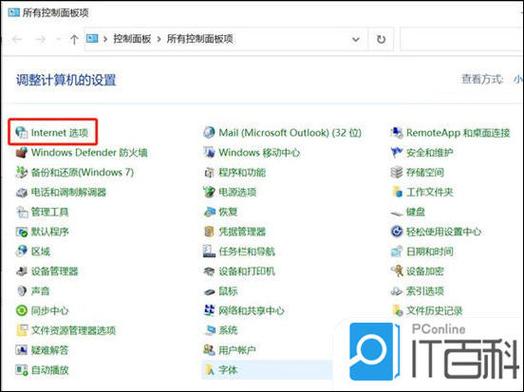Screen dimensions: 524x392
Task: Open the 工作文件夹 link
Action: click(x=430, y=192)
